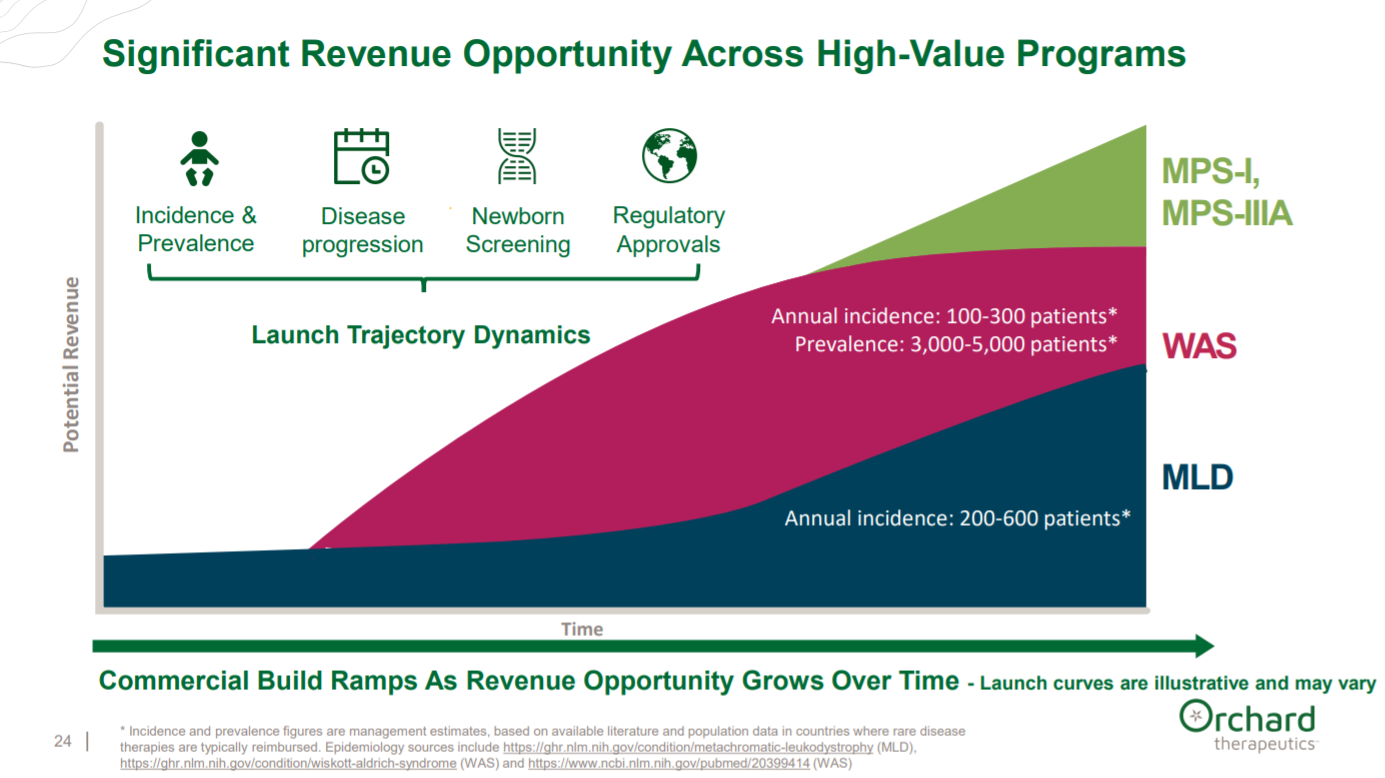Click the slide title heading

click(644, 53)
